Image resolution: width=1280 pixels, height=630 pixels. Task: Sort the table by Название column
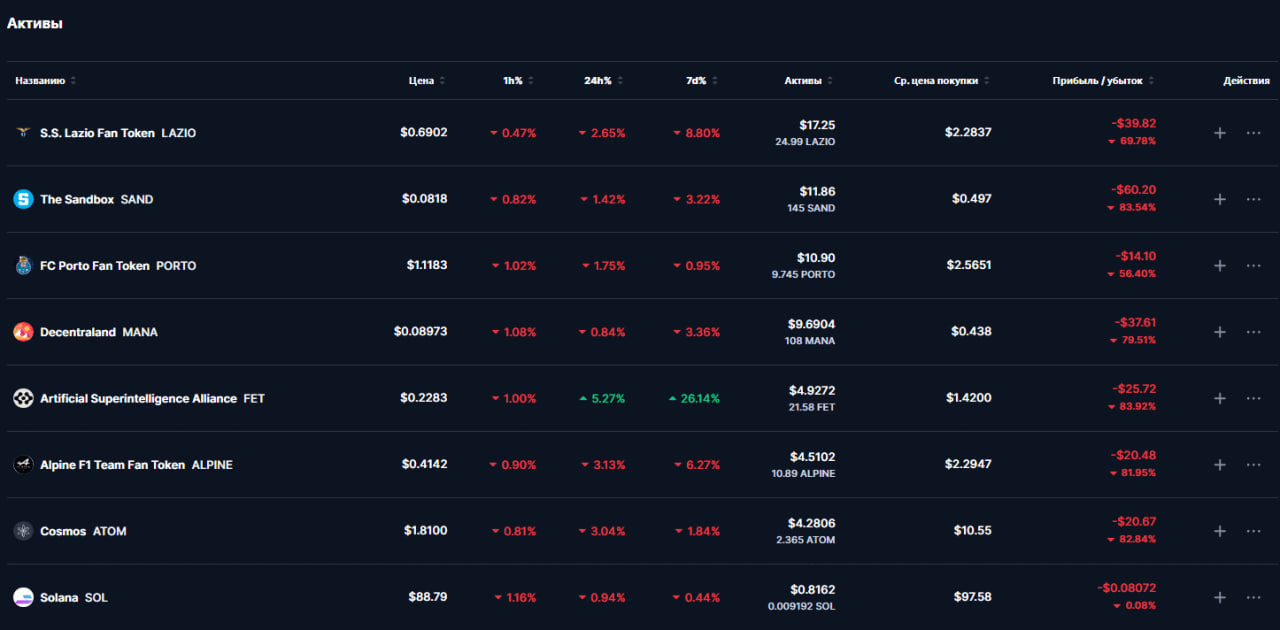click(x=45, y=80)
